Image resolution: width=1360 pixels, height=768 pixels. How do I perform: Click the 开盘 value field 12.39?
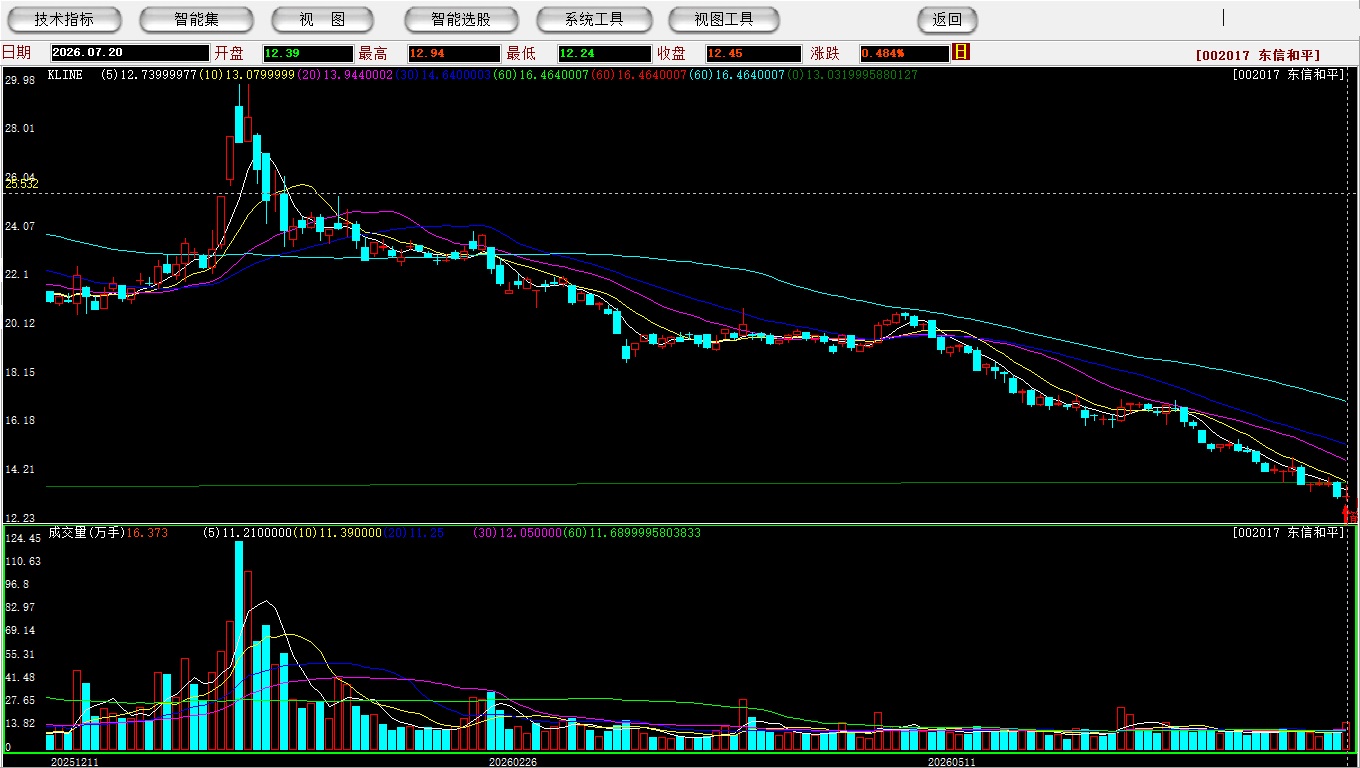(x=308, y=53)
